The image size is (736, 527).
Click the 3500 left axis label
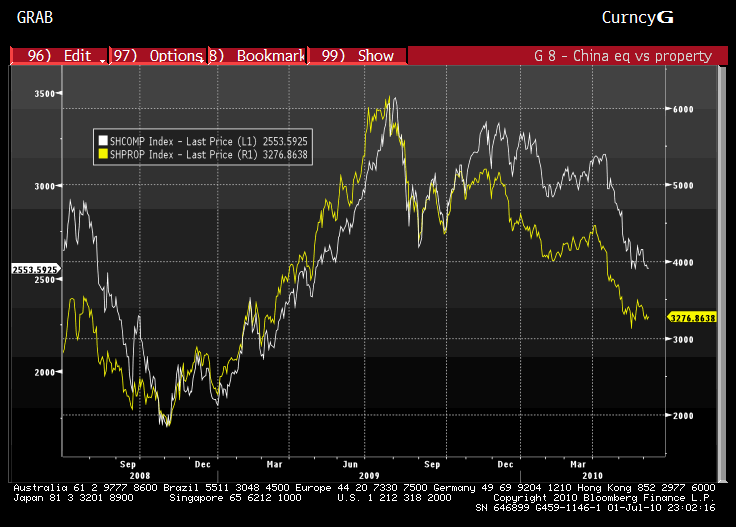coord(45,93)
